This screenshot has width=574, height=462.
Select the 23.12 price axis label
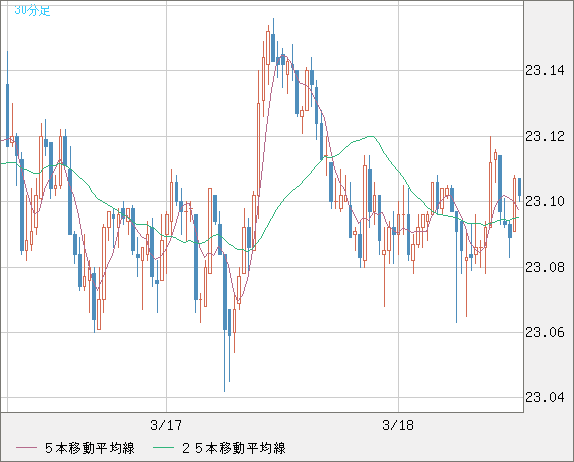tap(545, 137)
